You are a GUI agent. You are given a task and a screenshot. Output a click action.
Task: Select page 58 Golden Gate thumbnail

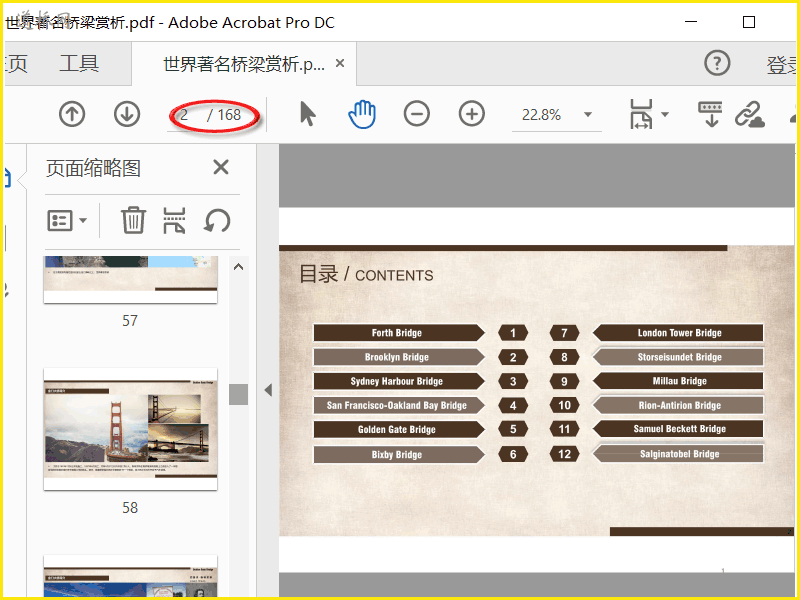coord(131,429)
